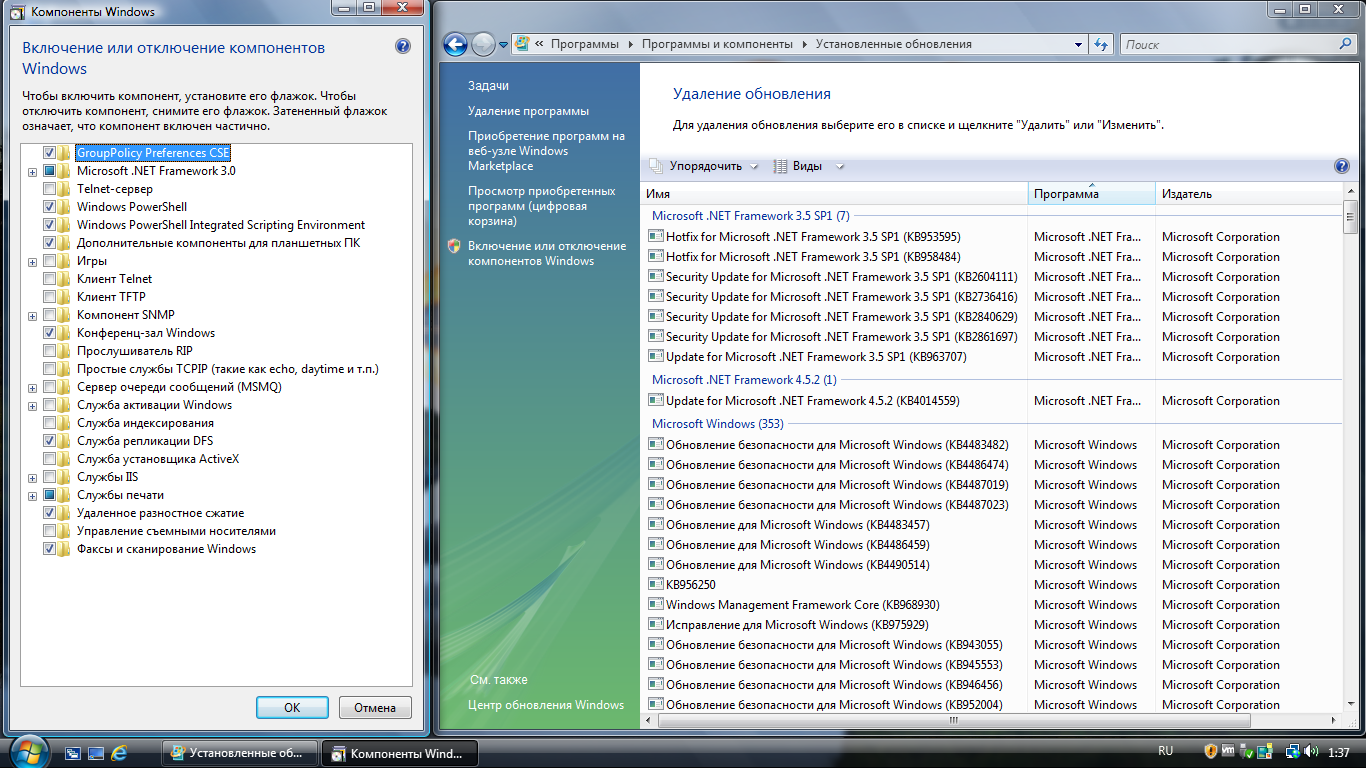This screenshot has width=1366, height=768.
Task: Click the refresh button beside the address bar
Action: (x=1101, y=44)
